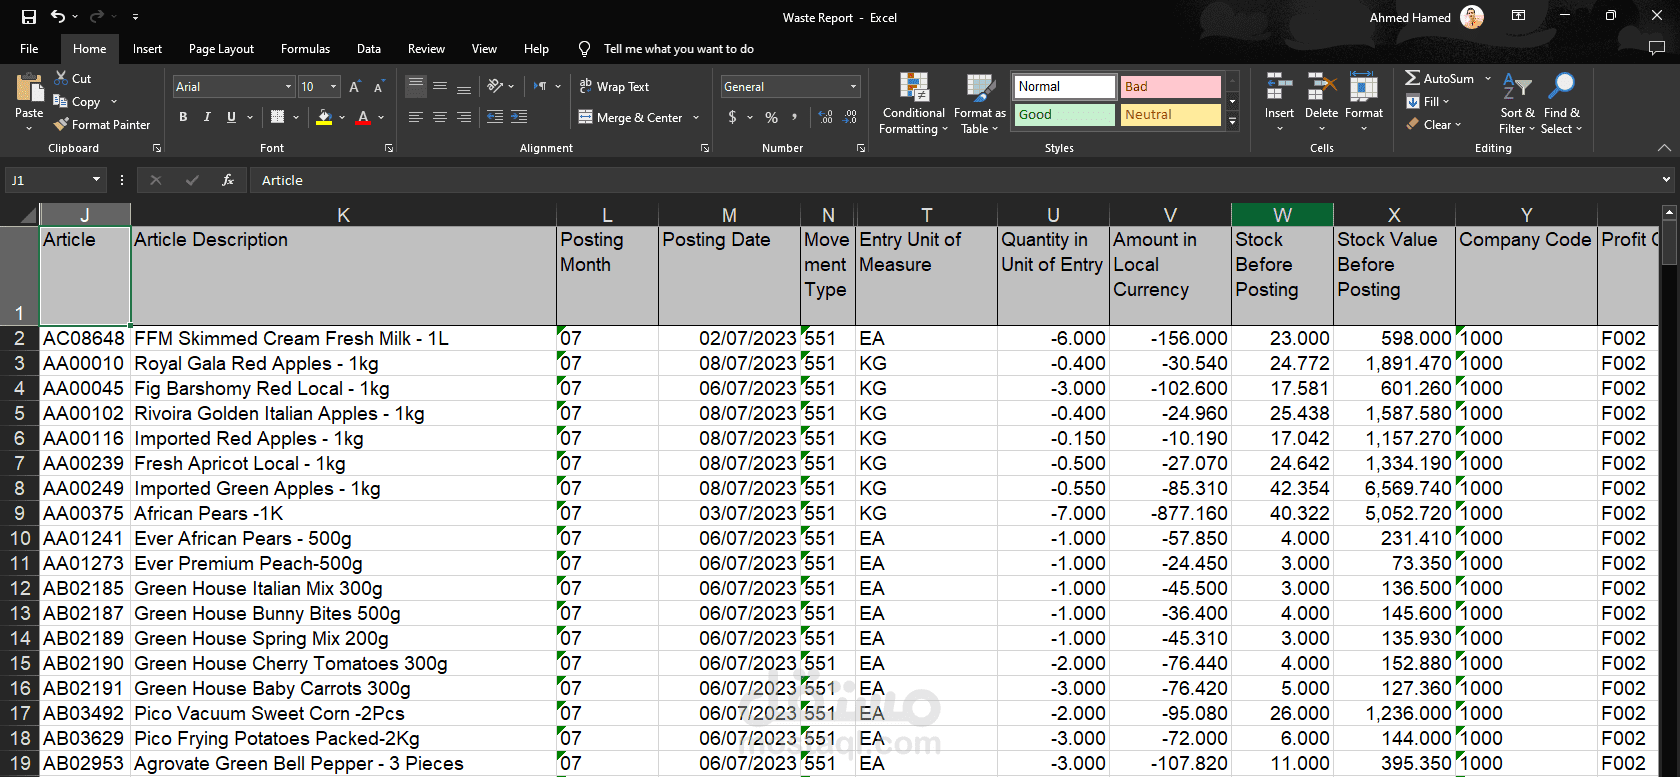Select column W header
This screenshot has height=777, width=1680.
coord(1282,215)
